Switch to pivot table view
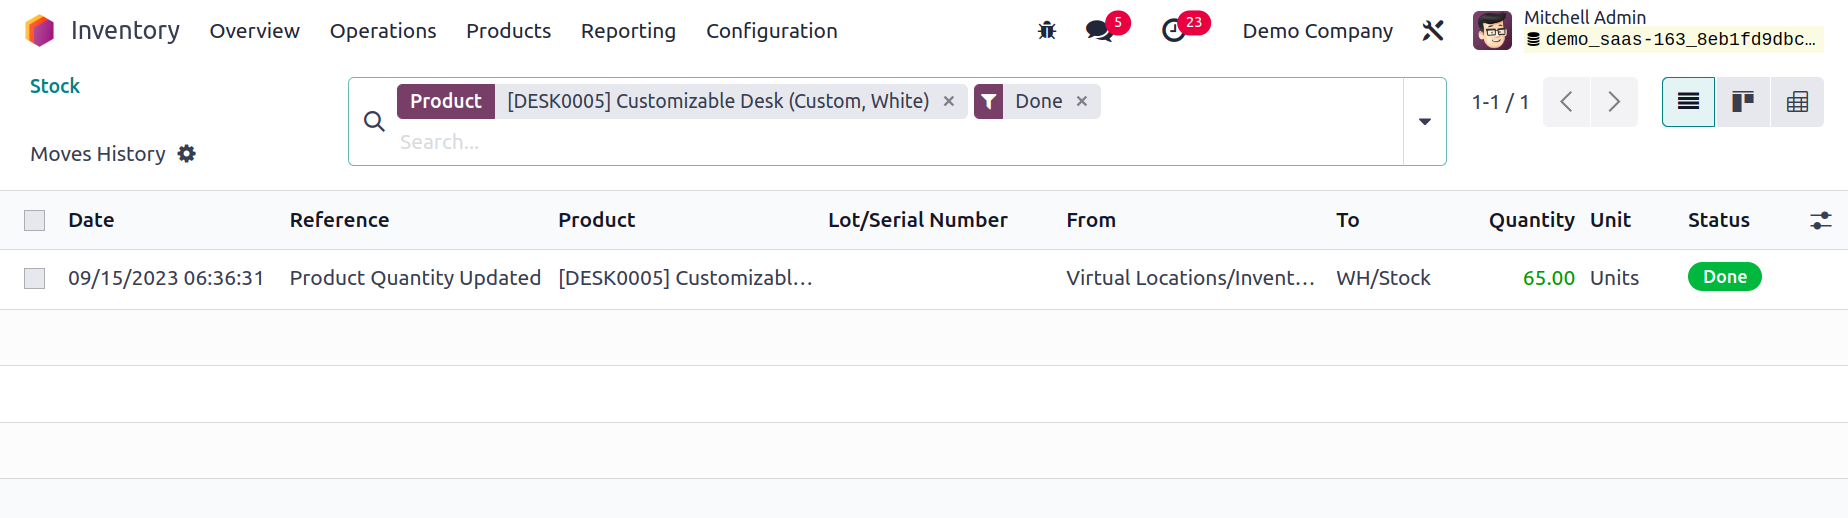The image size is (1848, 518). click(x=1797, y=102)
